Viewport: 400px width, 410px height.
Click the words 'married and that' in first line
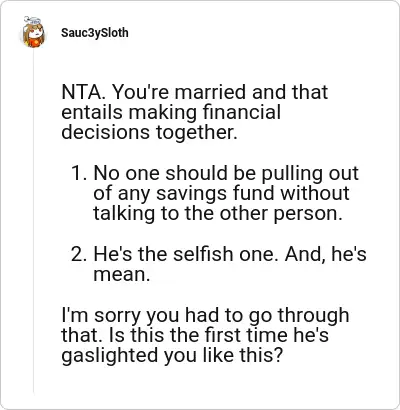pos(251,92)
